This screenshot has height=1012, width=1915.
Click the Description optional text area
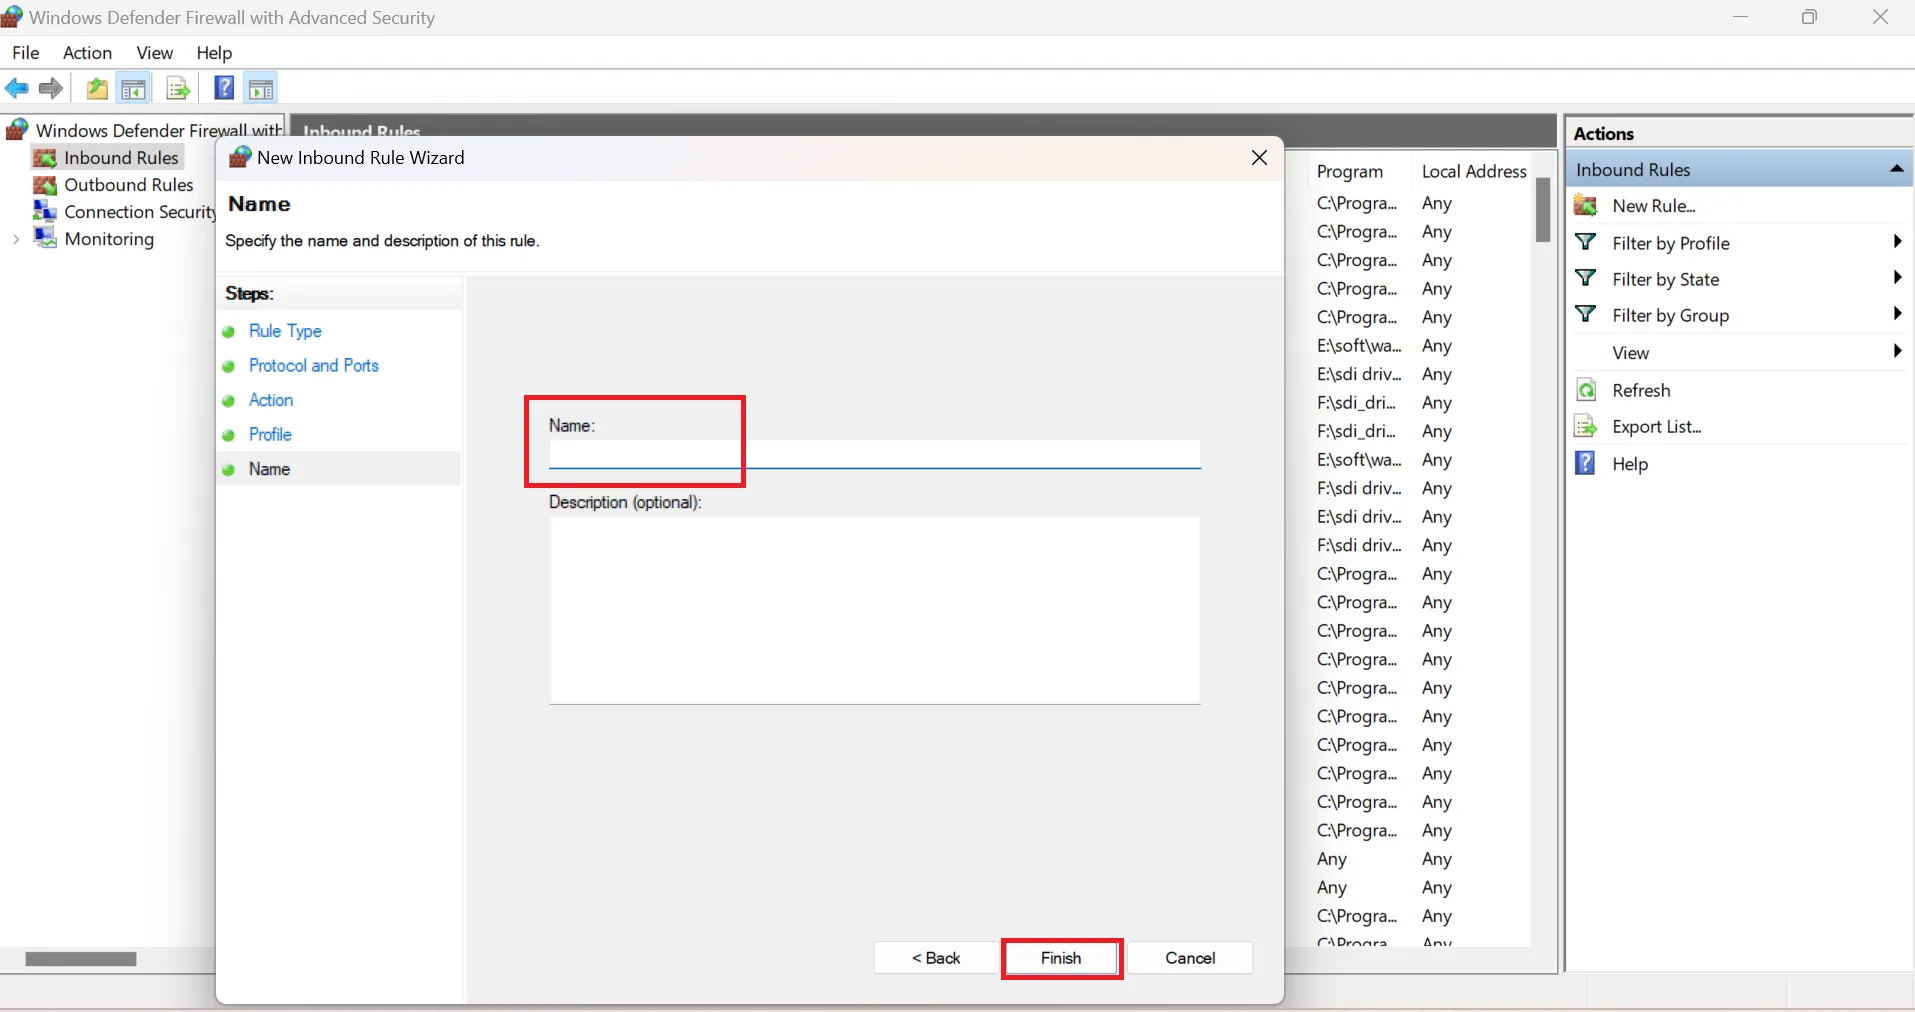click(874, 610)
